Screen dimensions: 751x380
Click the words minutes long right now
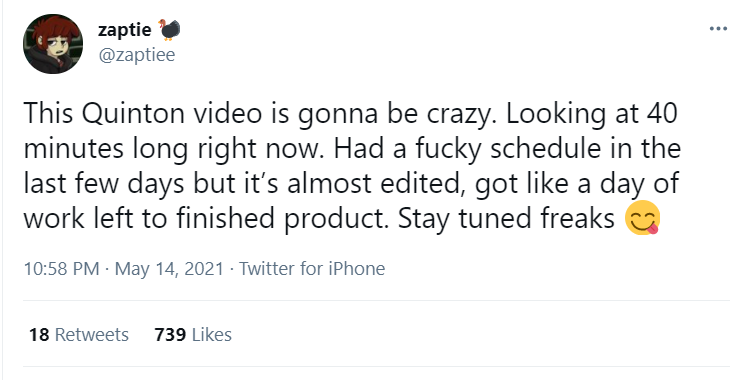[x=175, y=149]
